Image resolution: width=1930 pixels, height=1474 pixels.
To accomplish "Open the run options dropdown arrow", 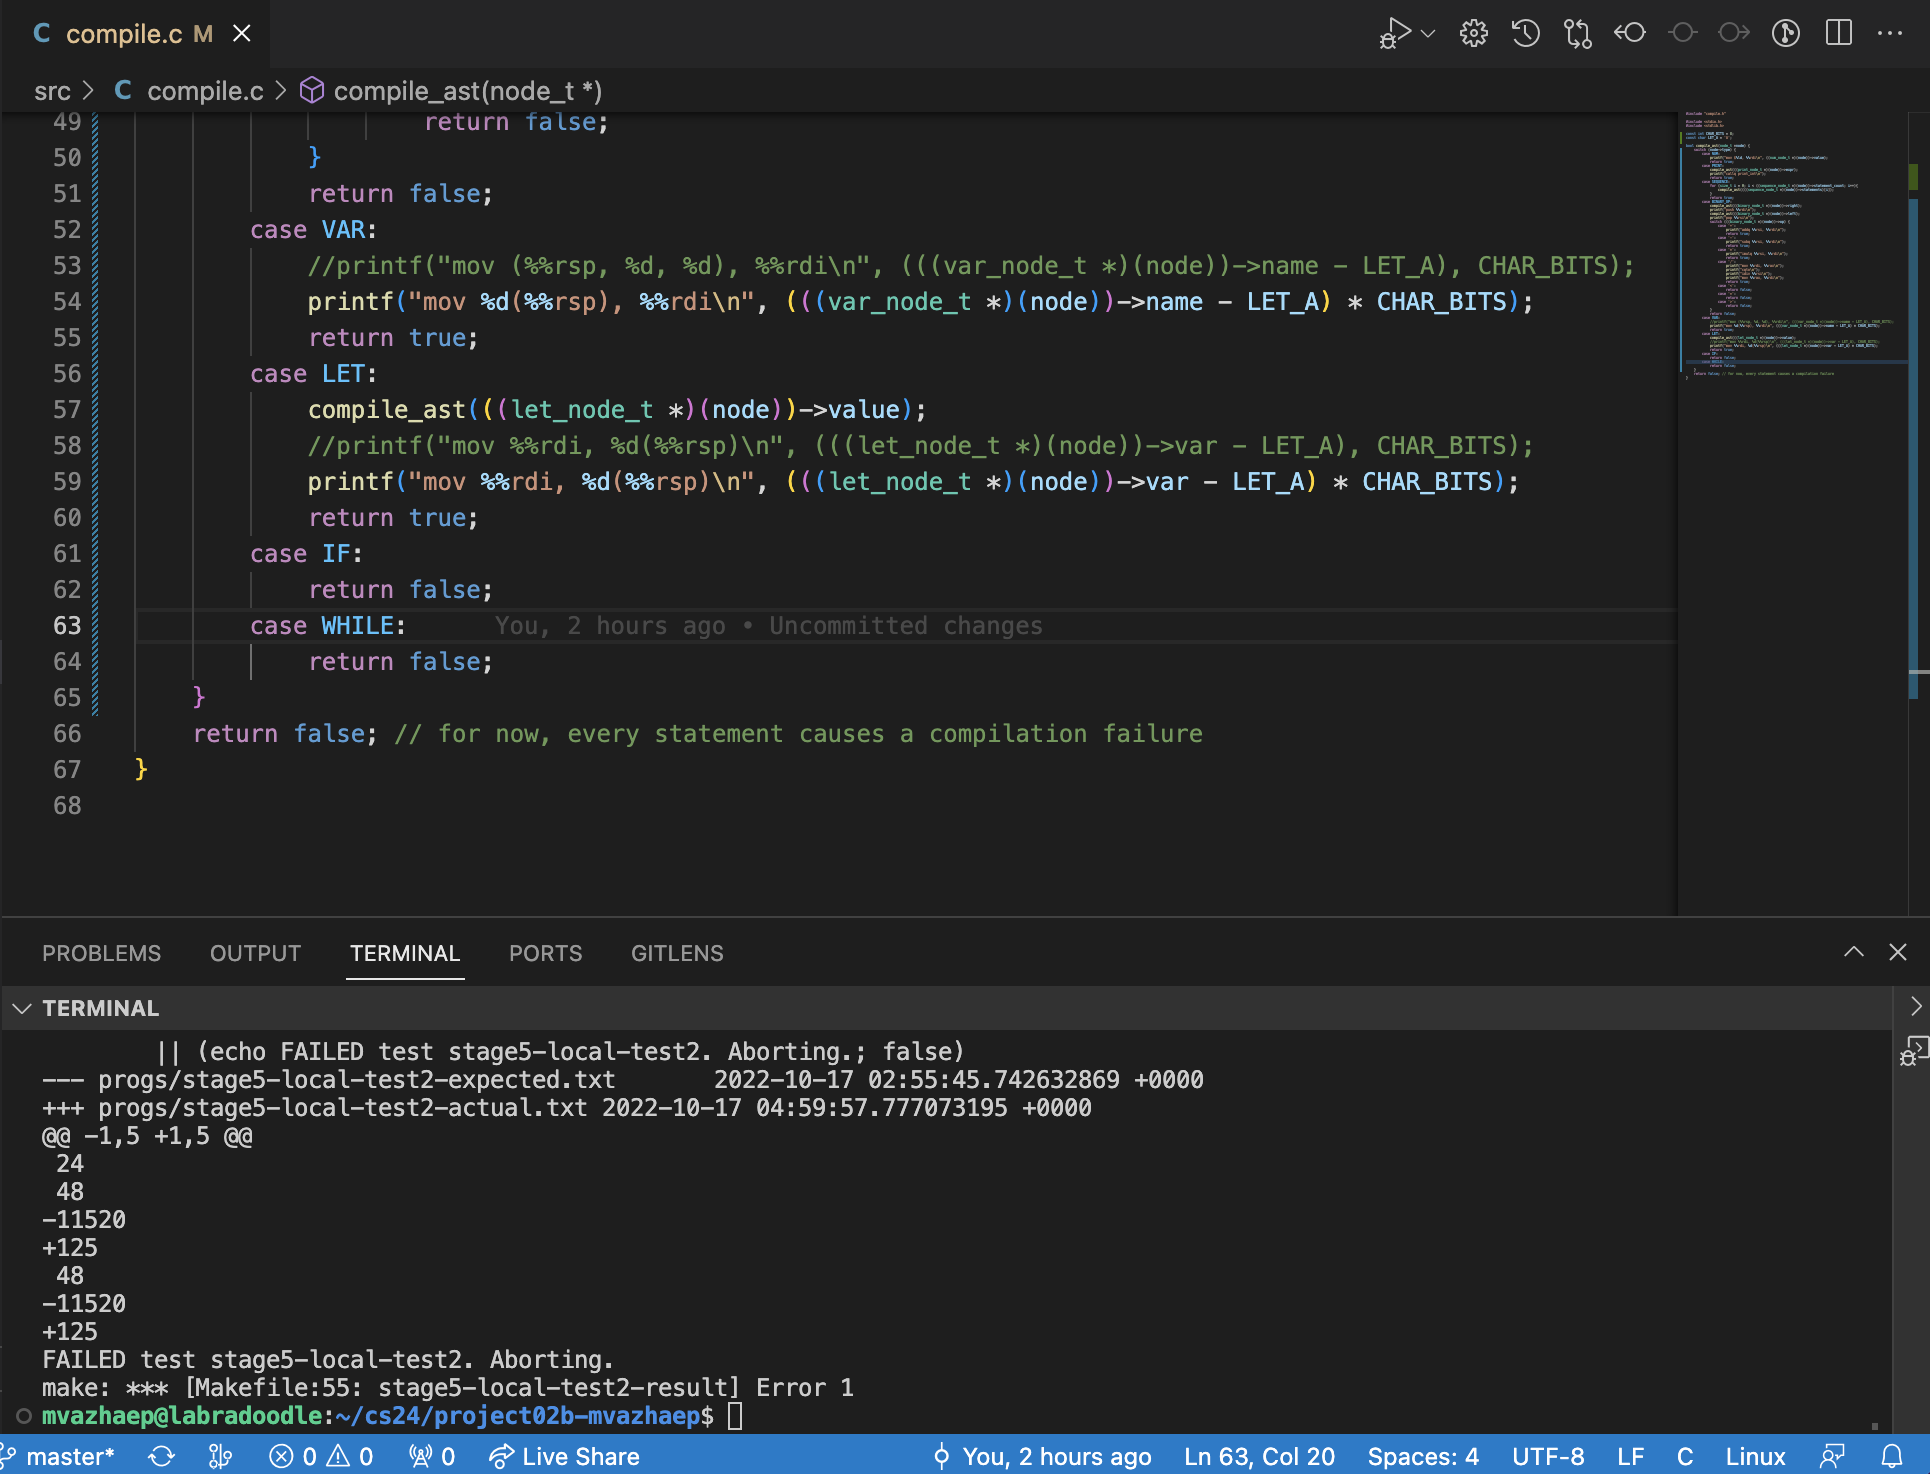I will click(x=1428, y=34).
